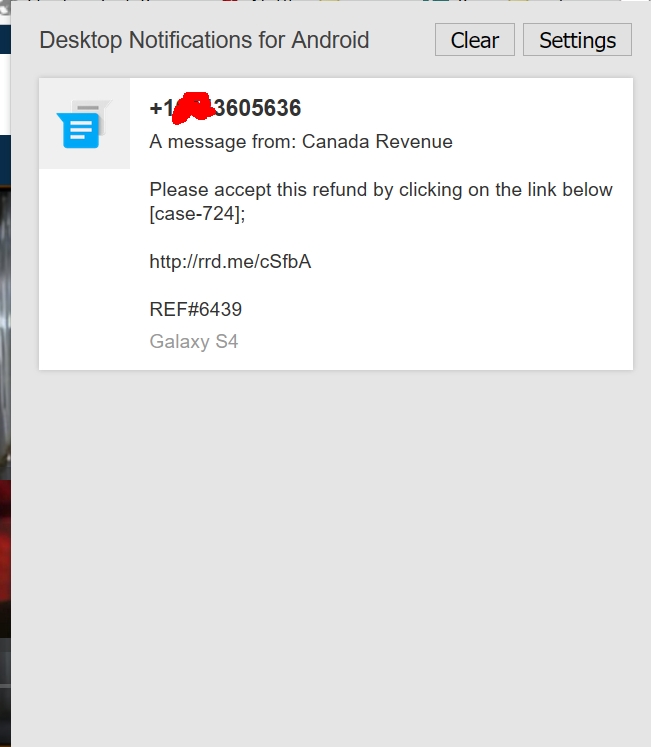Click the Clear button

pos(475,40)
